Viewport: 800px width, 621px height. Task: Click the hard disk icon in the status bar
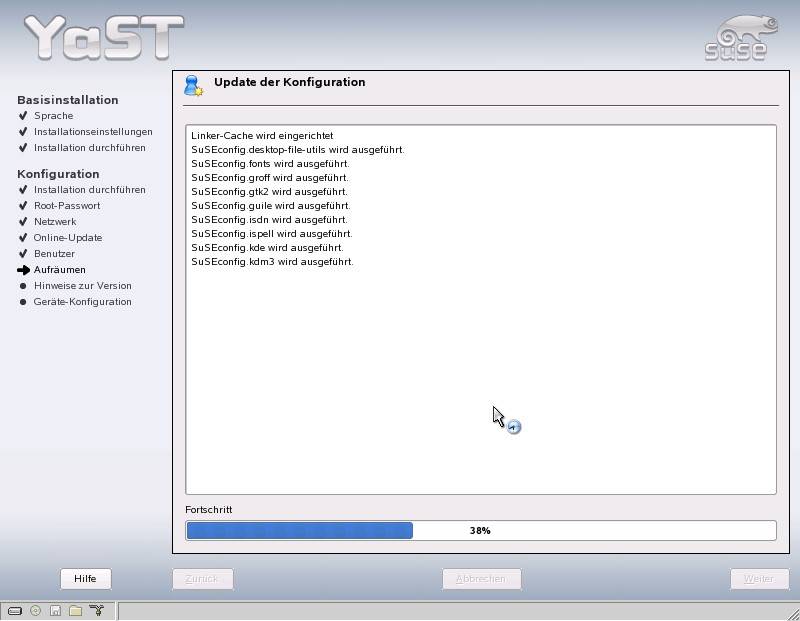click(x=15, y=610)
